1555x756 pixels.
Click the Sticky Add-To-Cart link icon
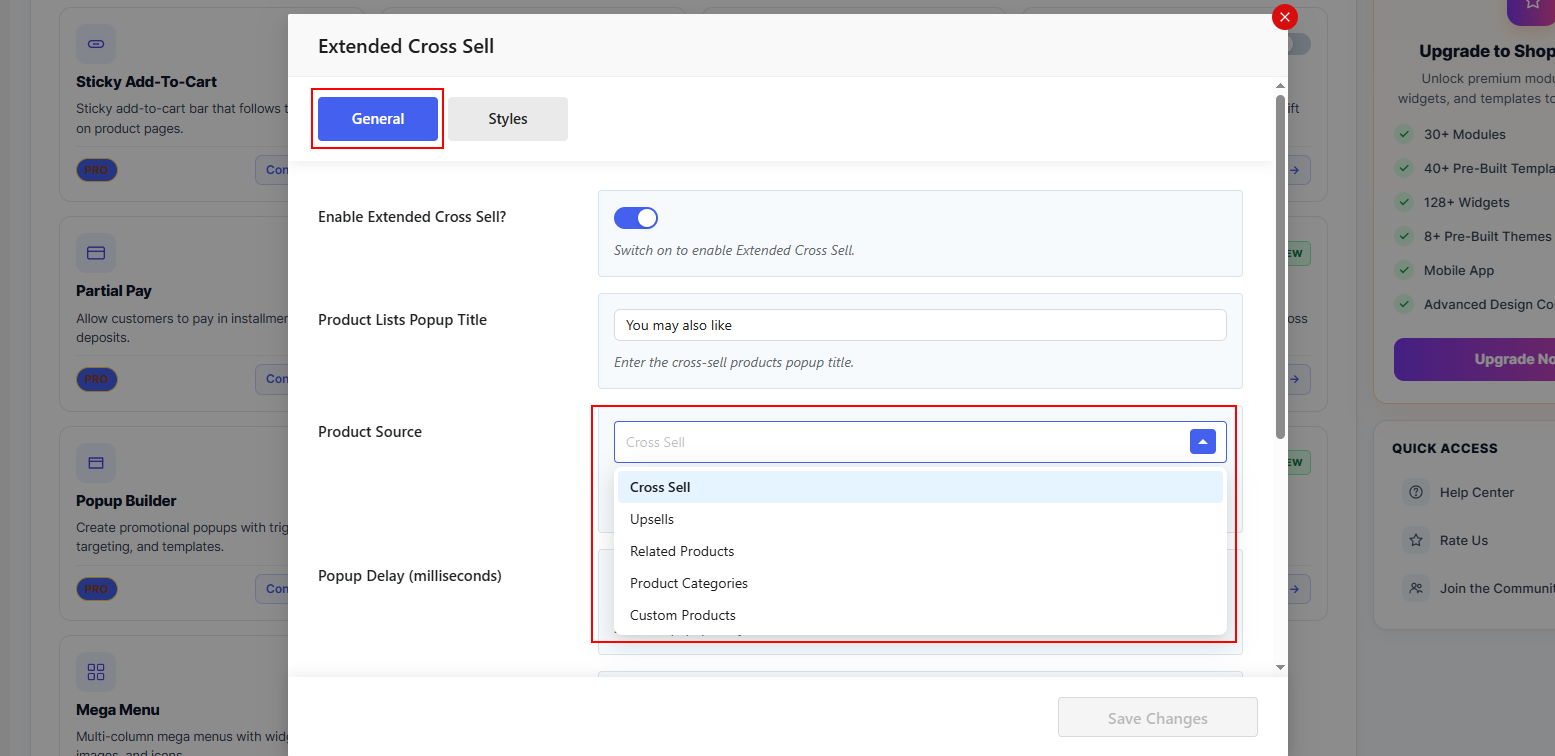point(96,44)
